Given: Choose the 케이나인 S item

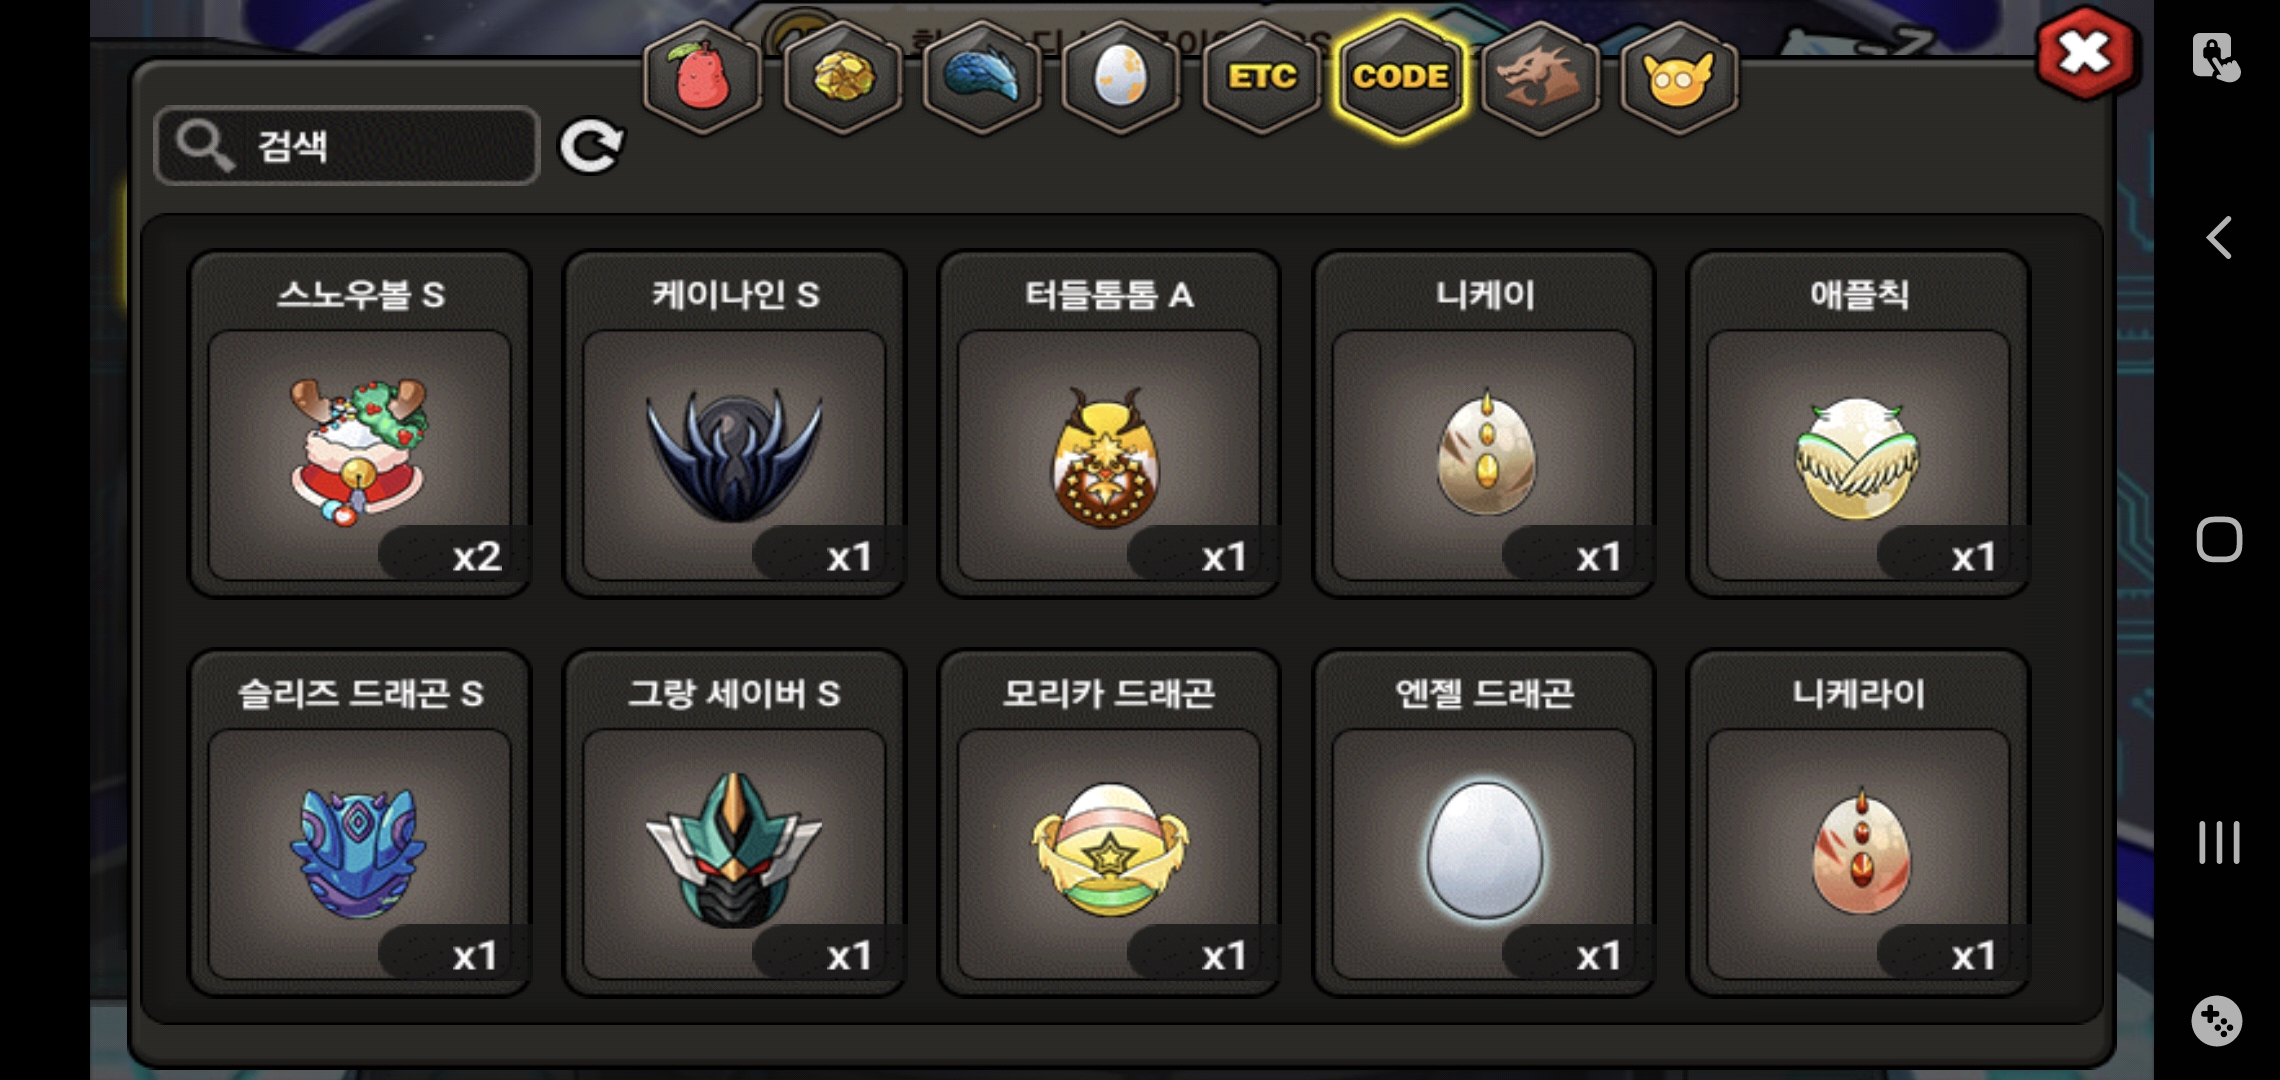Looking at the screenshot, I should [735, 424].
